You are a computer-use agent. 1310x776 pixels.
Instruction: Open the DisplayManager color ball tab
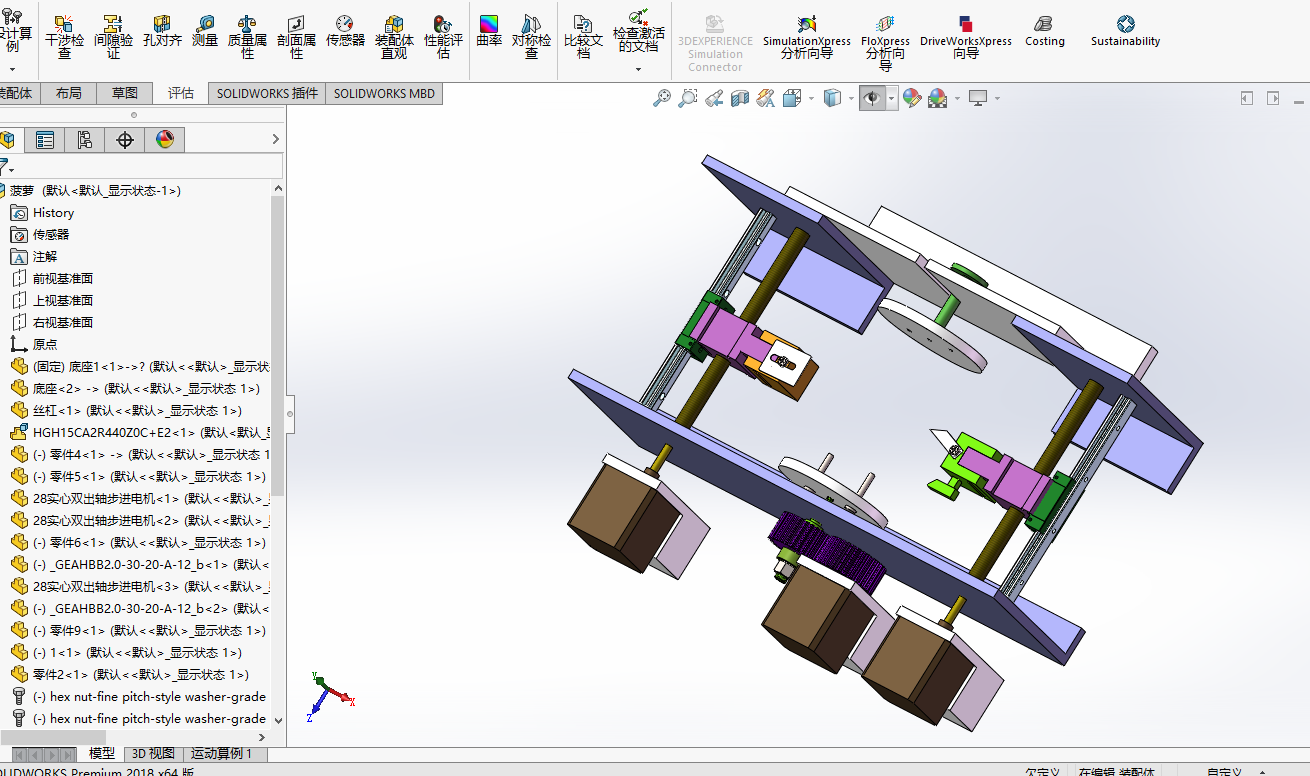pos(165,140)
